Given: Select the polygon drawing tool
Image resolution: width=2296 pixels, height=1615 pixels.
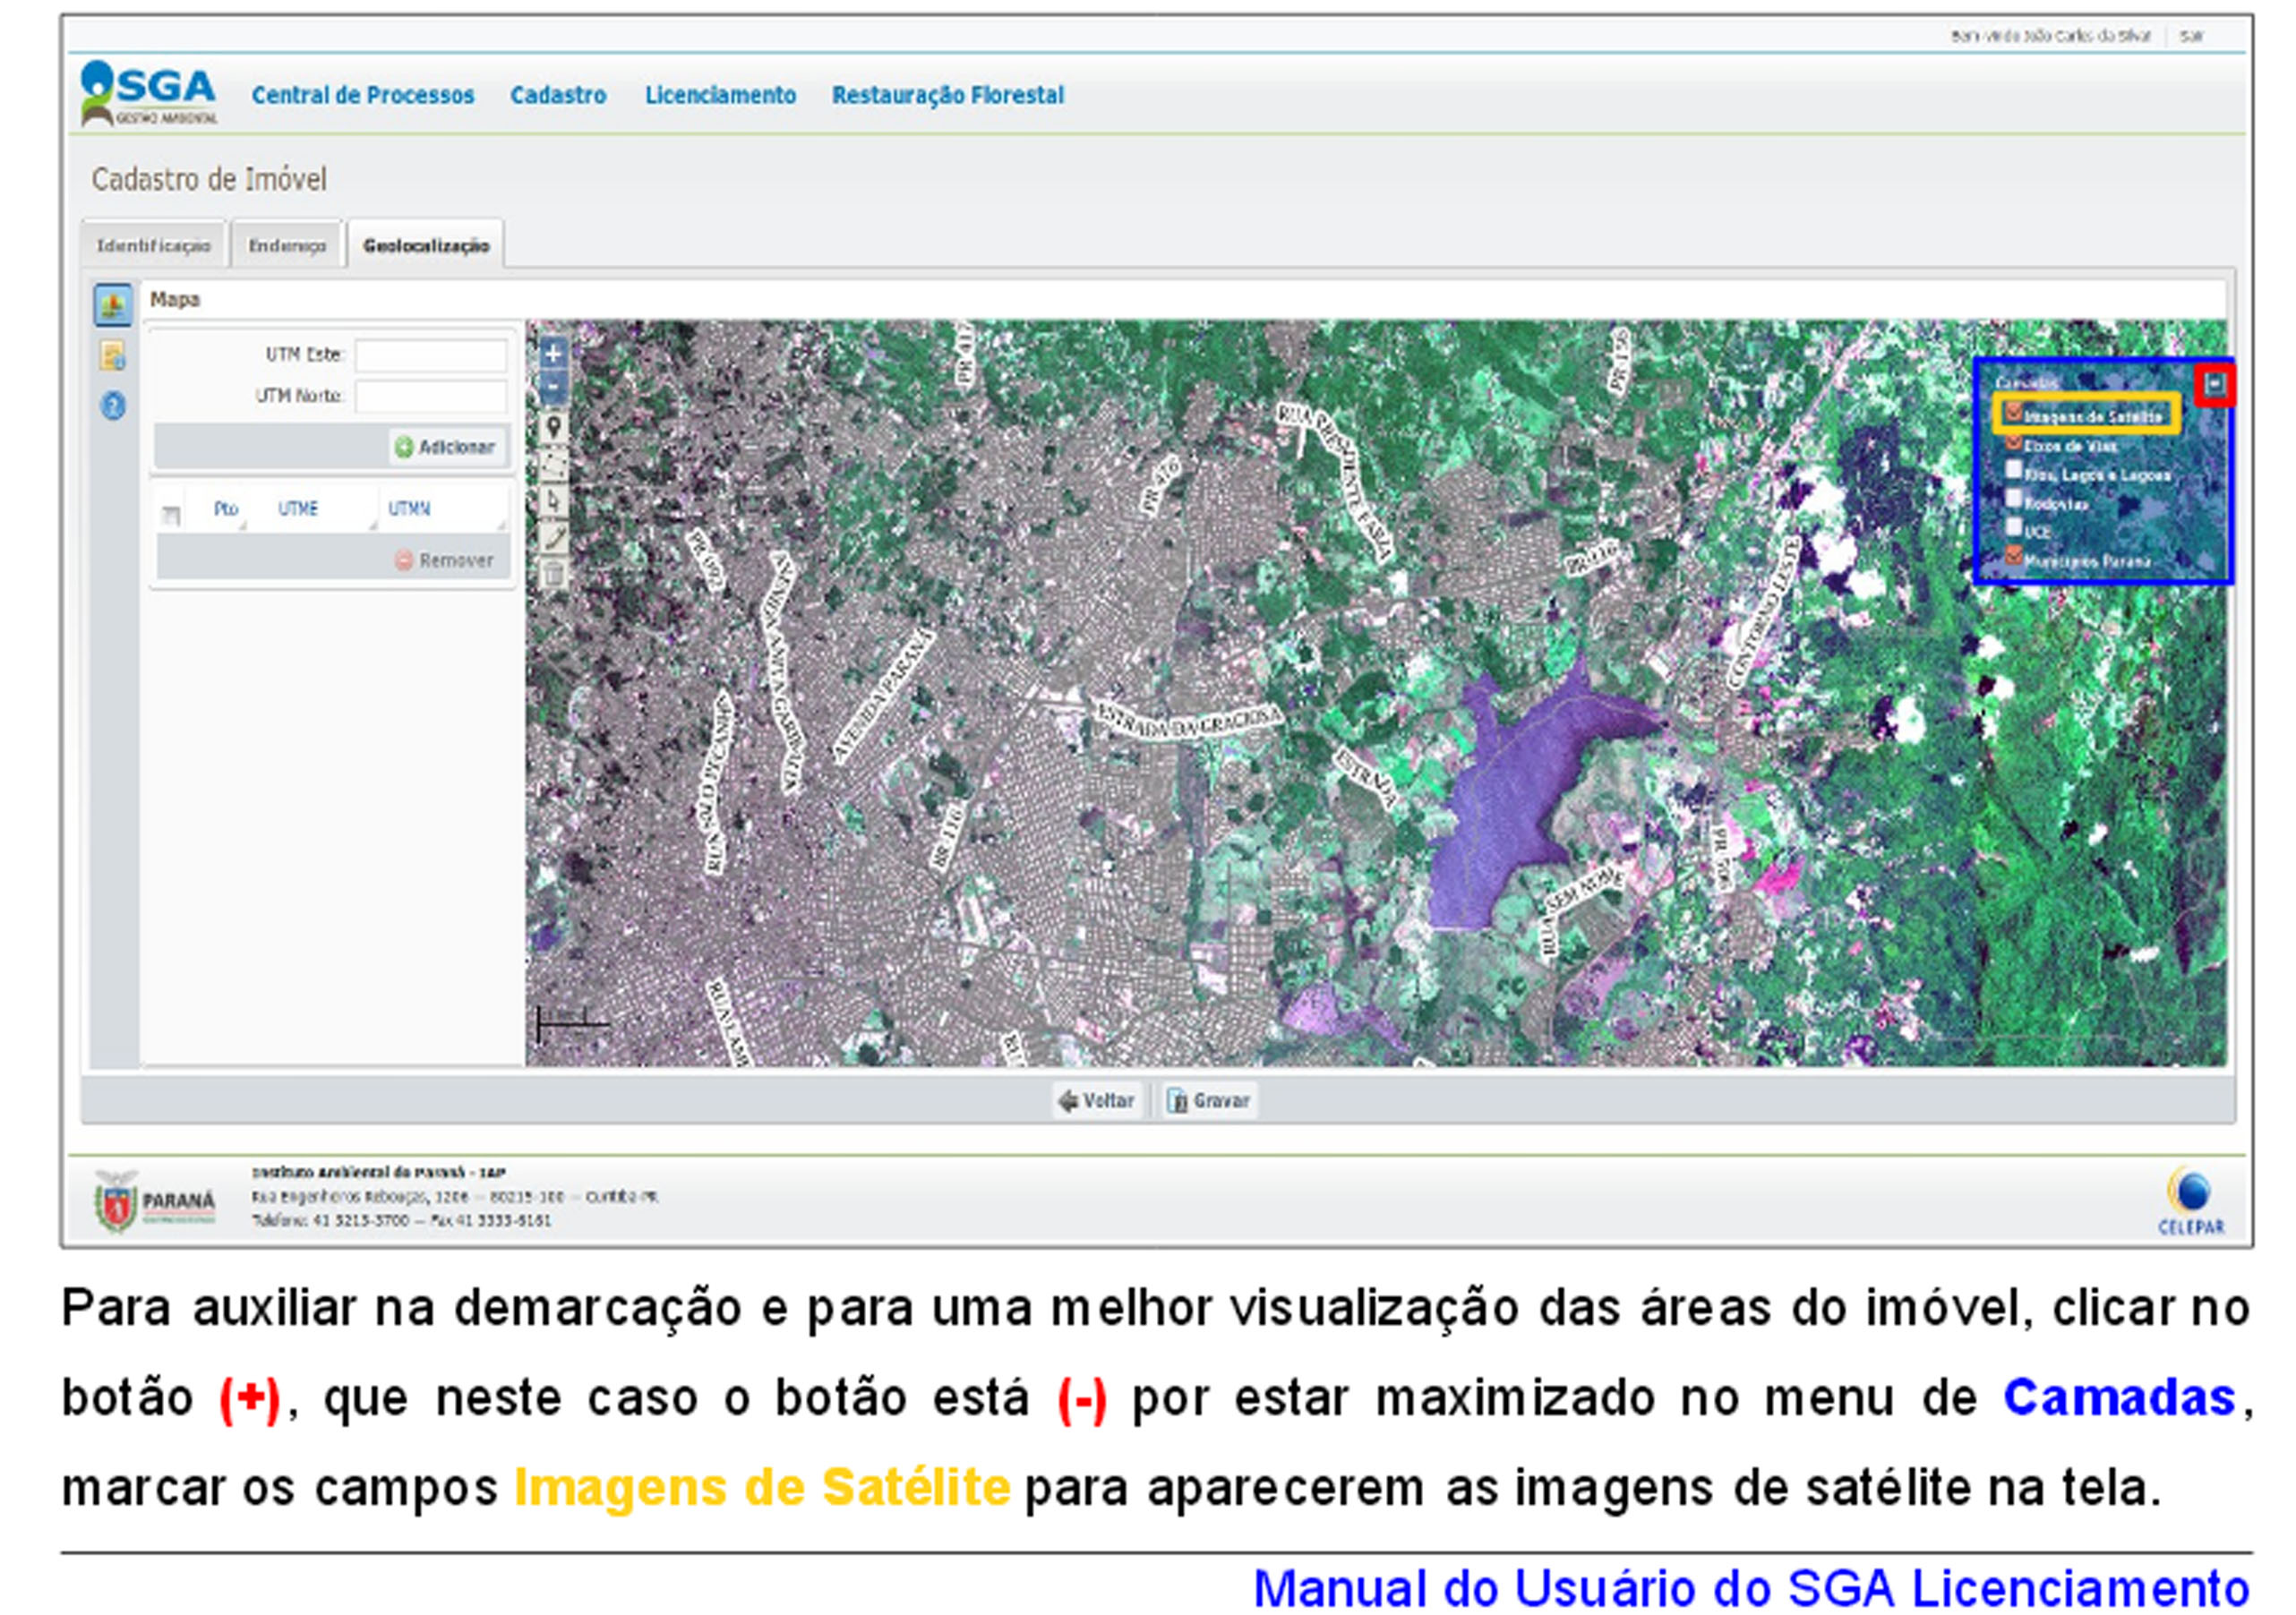Looking at the screenshot, I should [x=554, y=466].
